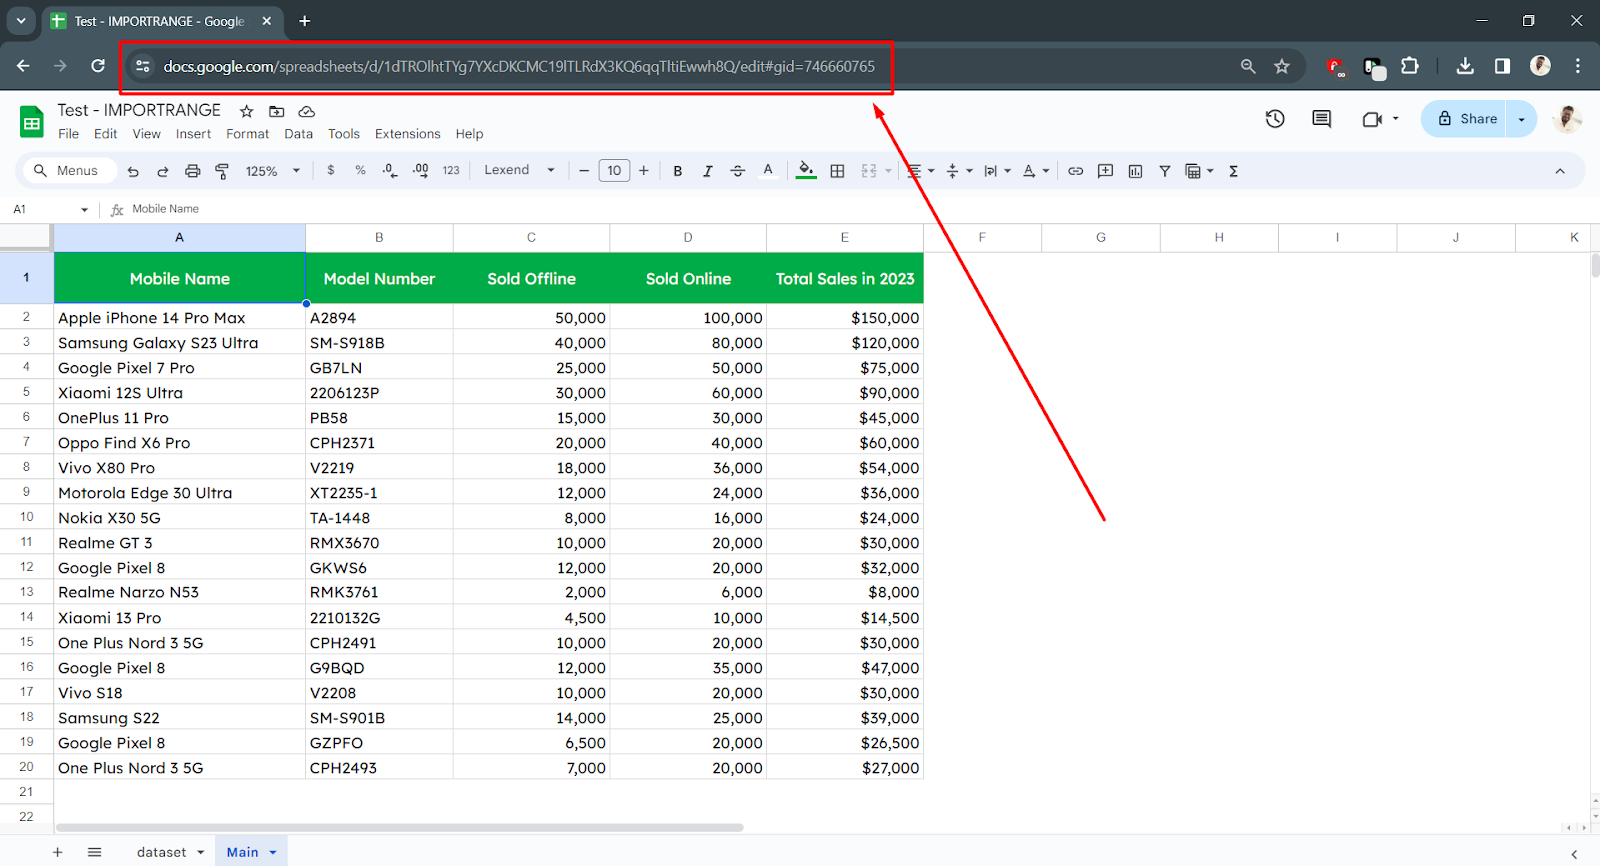
Task: Toggle bold formatting
Action: [x=678, y=171]
